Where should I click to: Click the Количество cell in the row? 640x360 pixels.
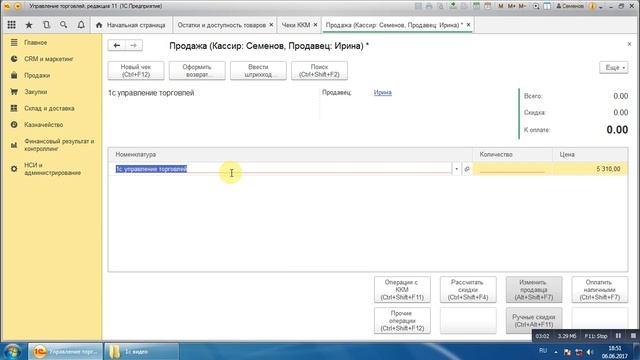[512, 169]
